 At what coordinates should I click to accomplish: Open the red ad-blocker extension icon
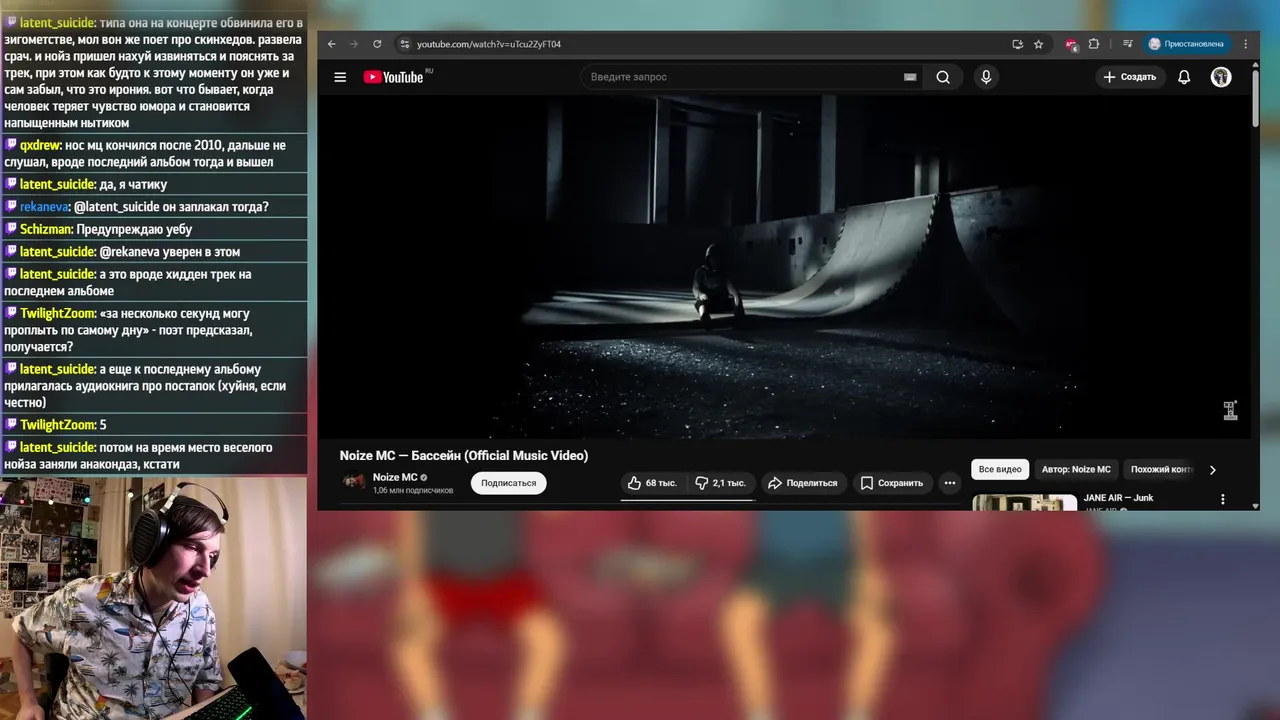pos(1071,44)
